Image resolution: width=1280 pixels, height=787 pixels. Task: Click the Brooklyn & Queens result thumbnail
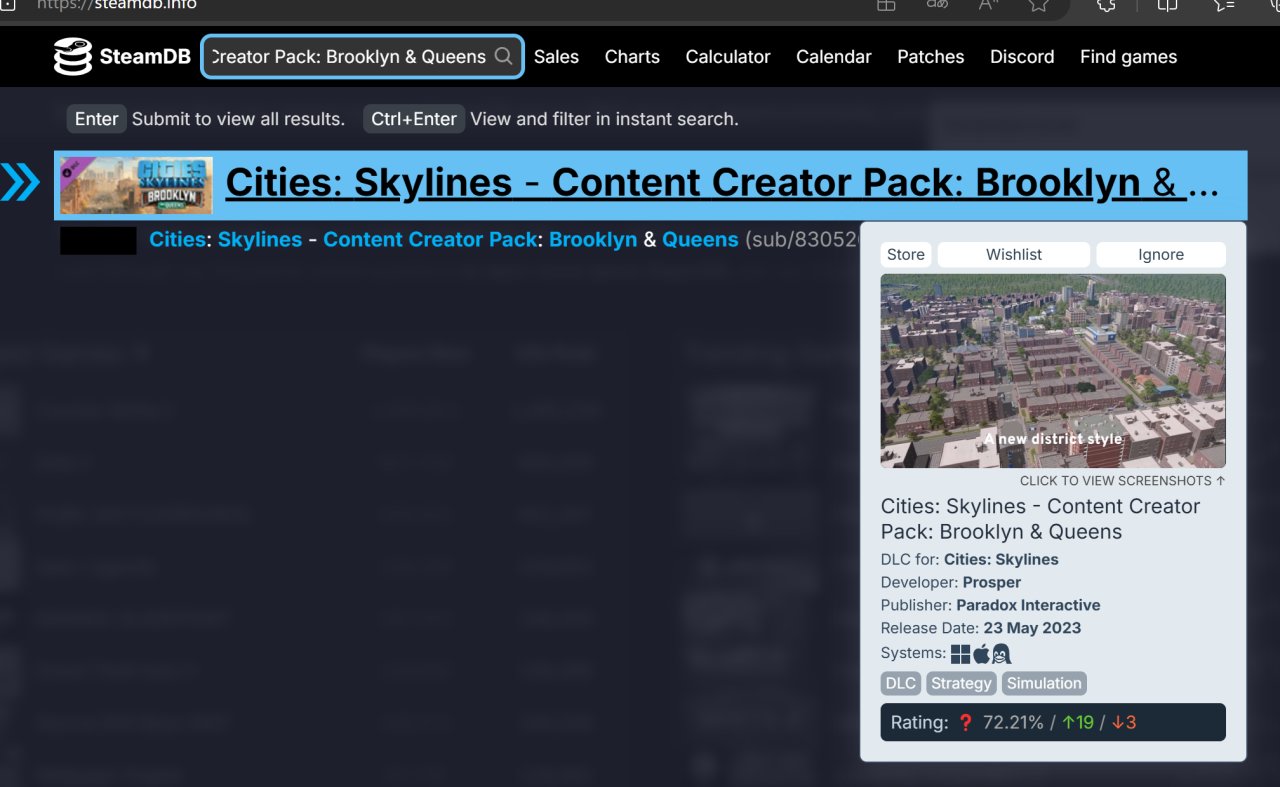point(136,185)
